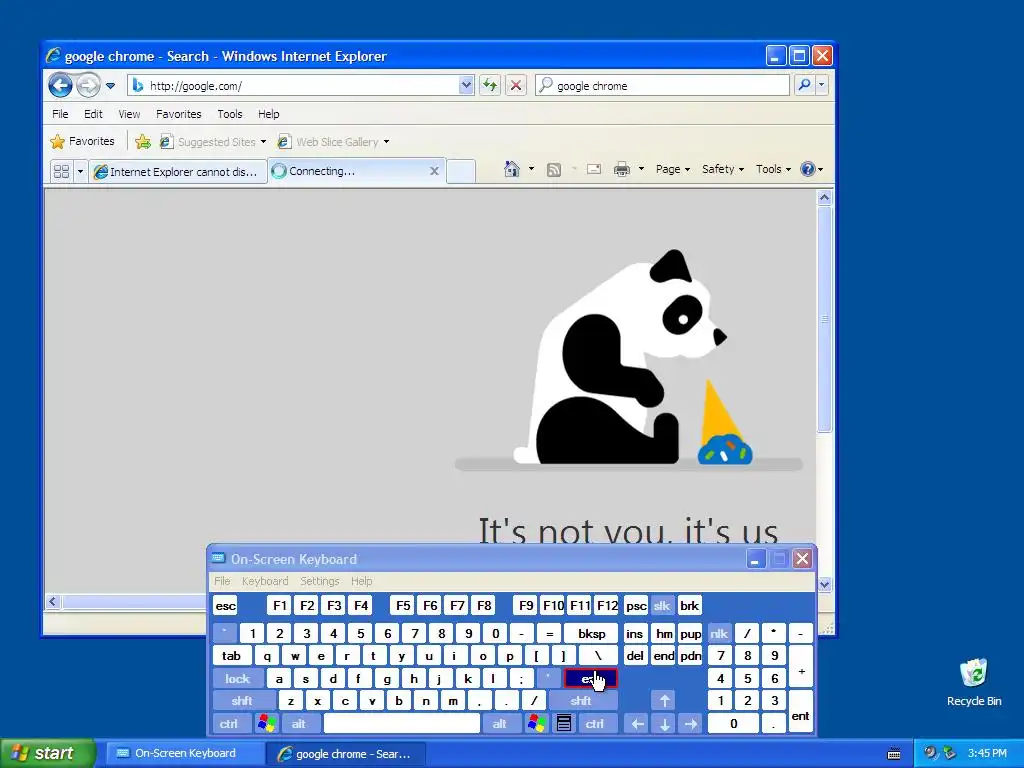
Task: Open the View menu in Internet Explorer
Action: tap(129, 114)
